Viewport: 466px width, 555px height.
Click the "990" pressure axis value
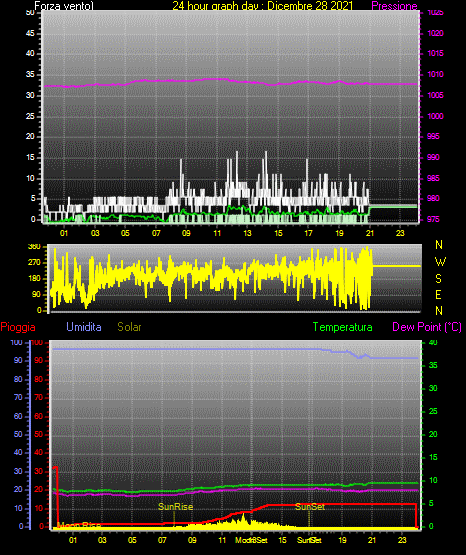point(433,157)
